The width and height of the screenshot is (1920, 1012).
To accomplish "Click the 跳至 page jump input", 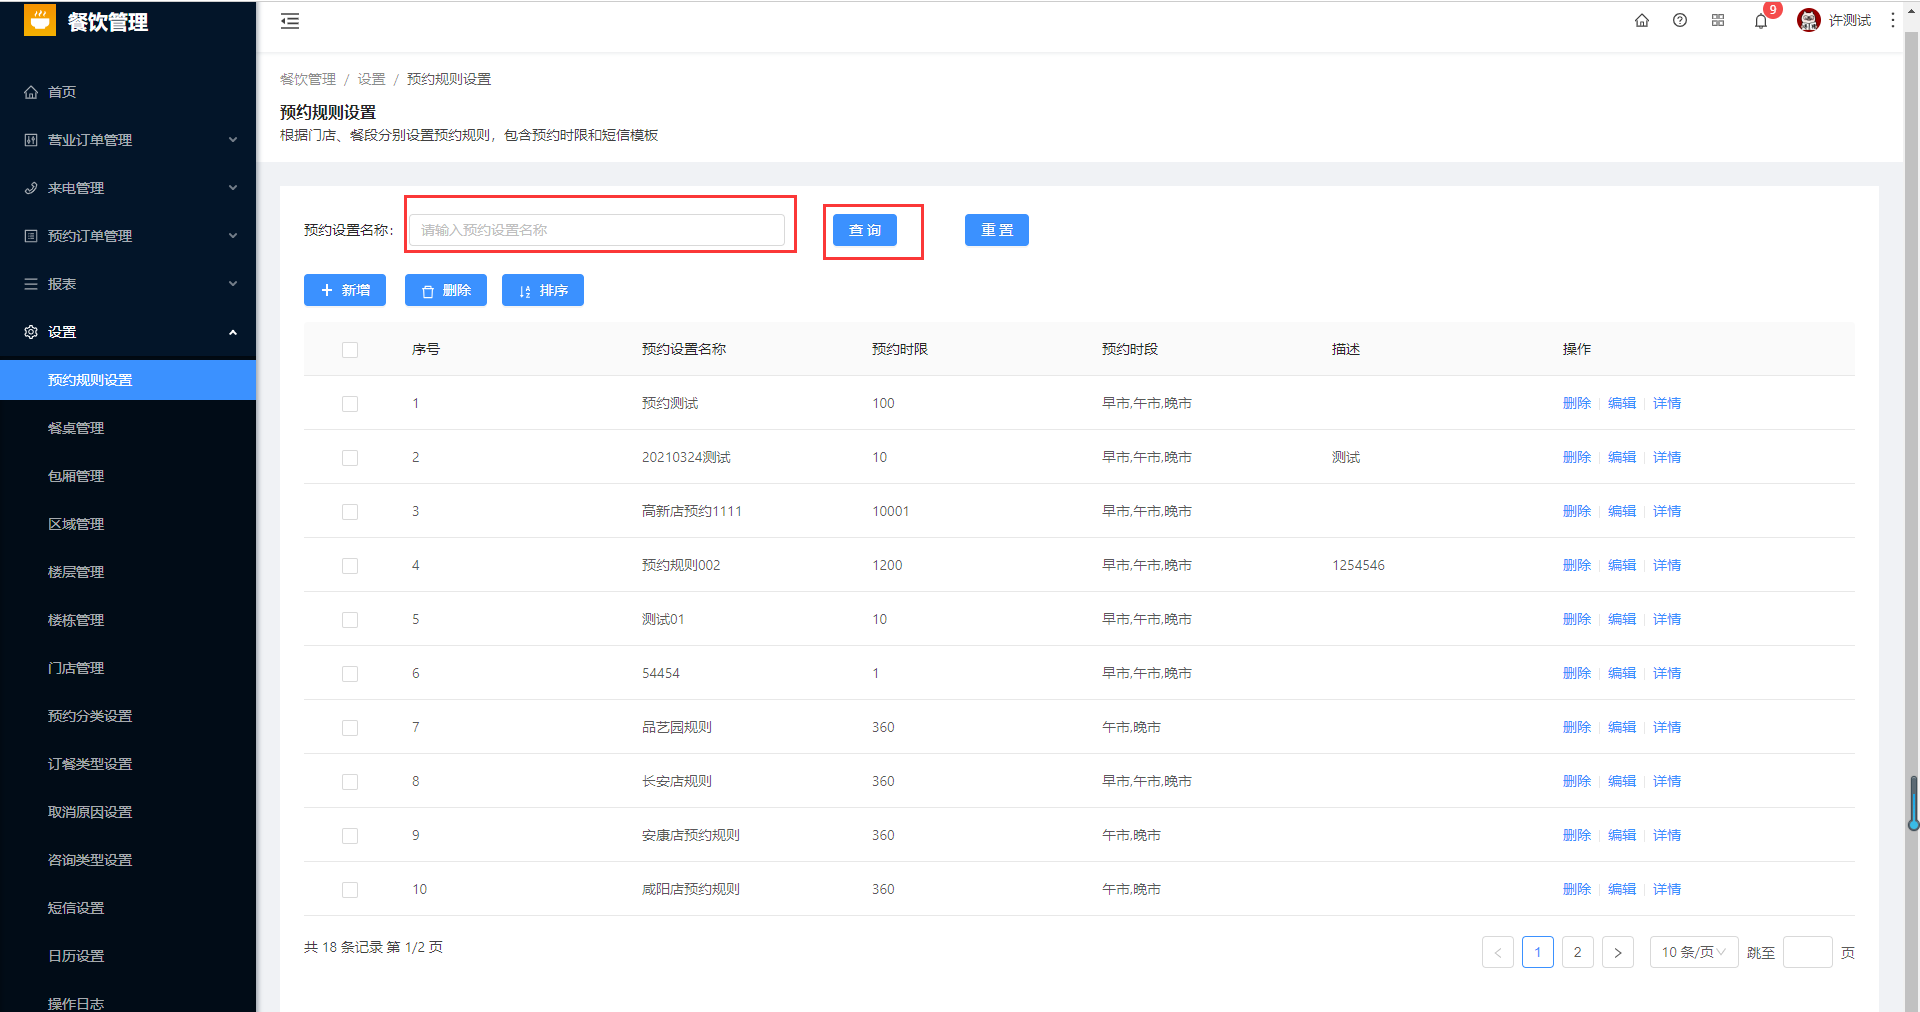I will coord(1808,952).
